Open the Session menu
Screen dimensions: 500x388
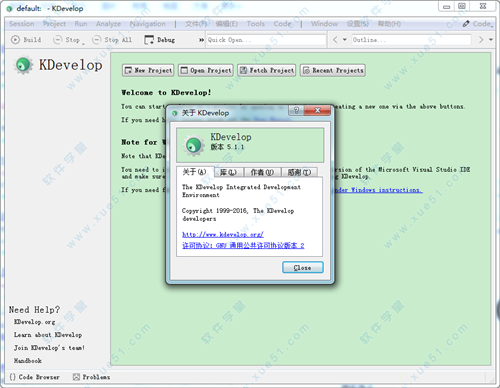(22, 24)
